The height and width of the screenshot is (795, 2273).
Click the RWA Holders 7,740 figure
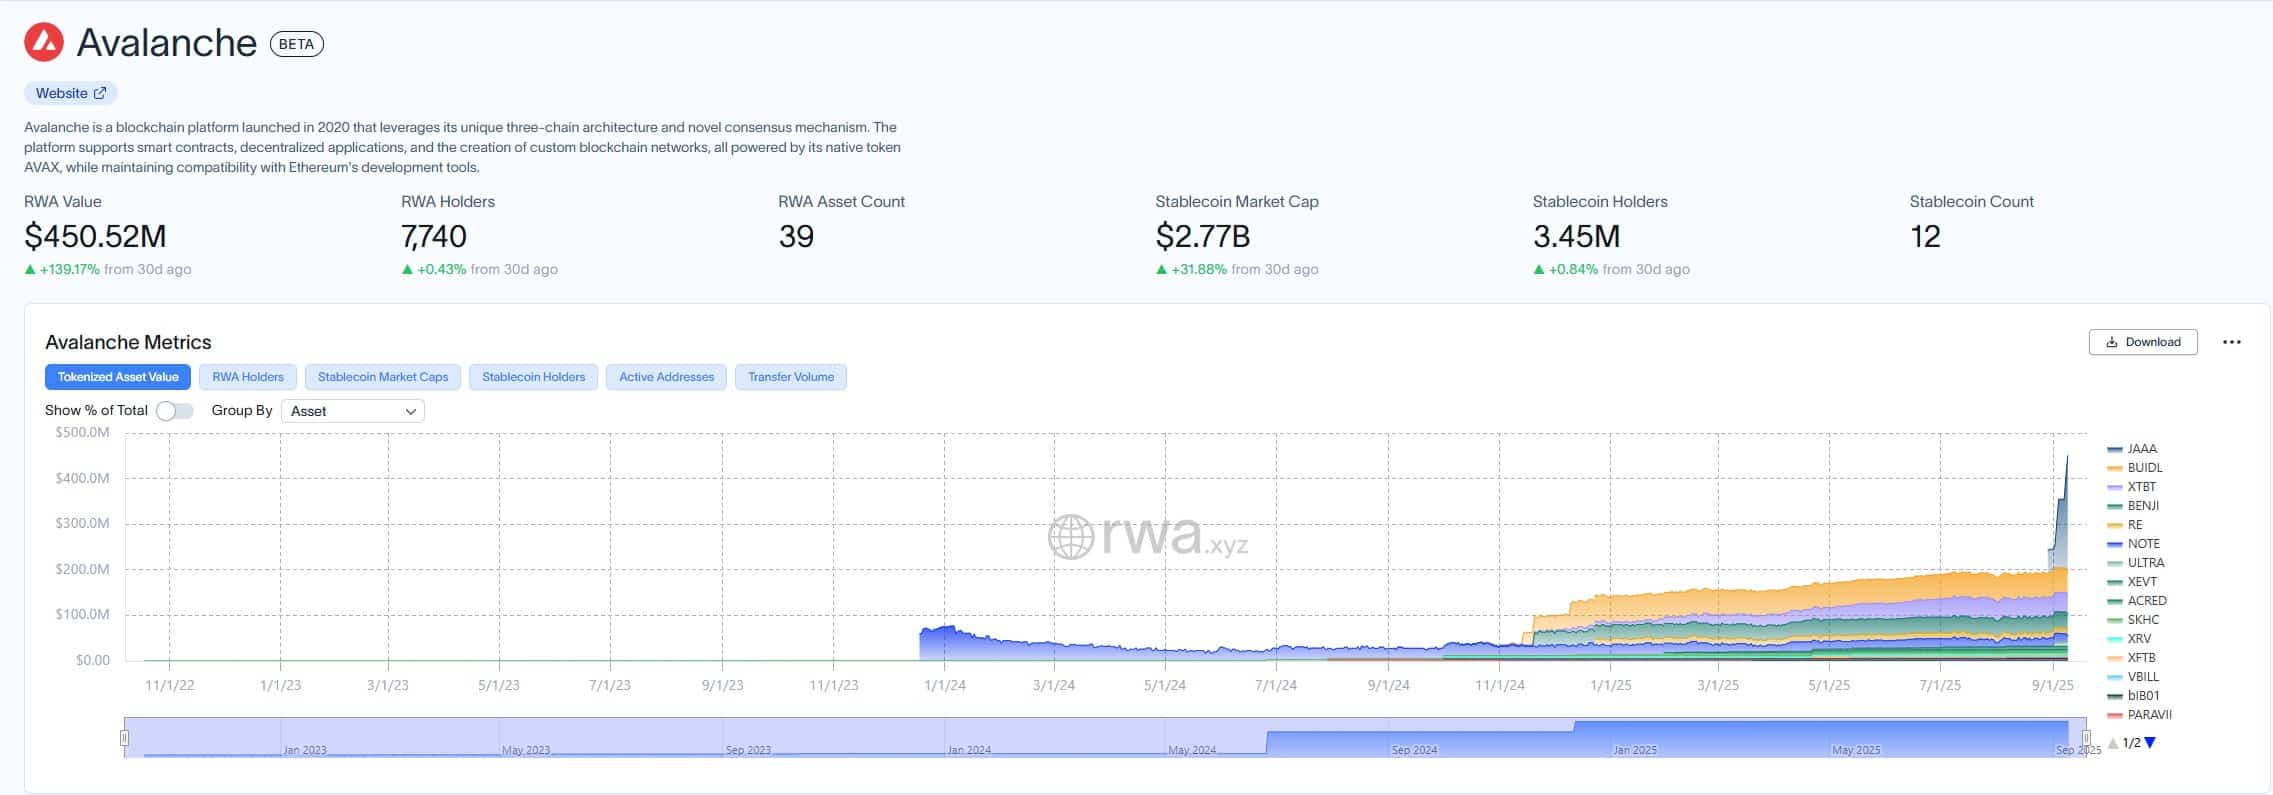coord(434,236)
